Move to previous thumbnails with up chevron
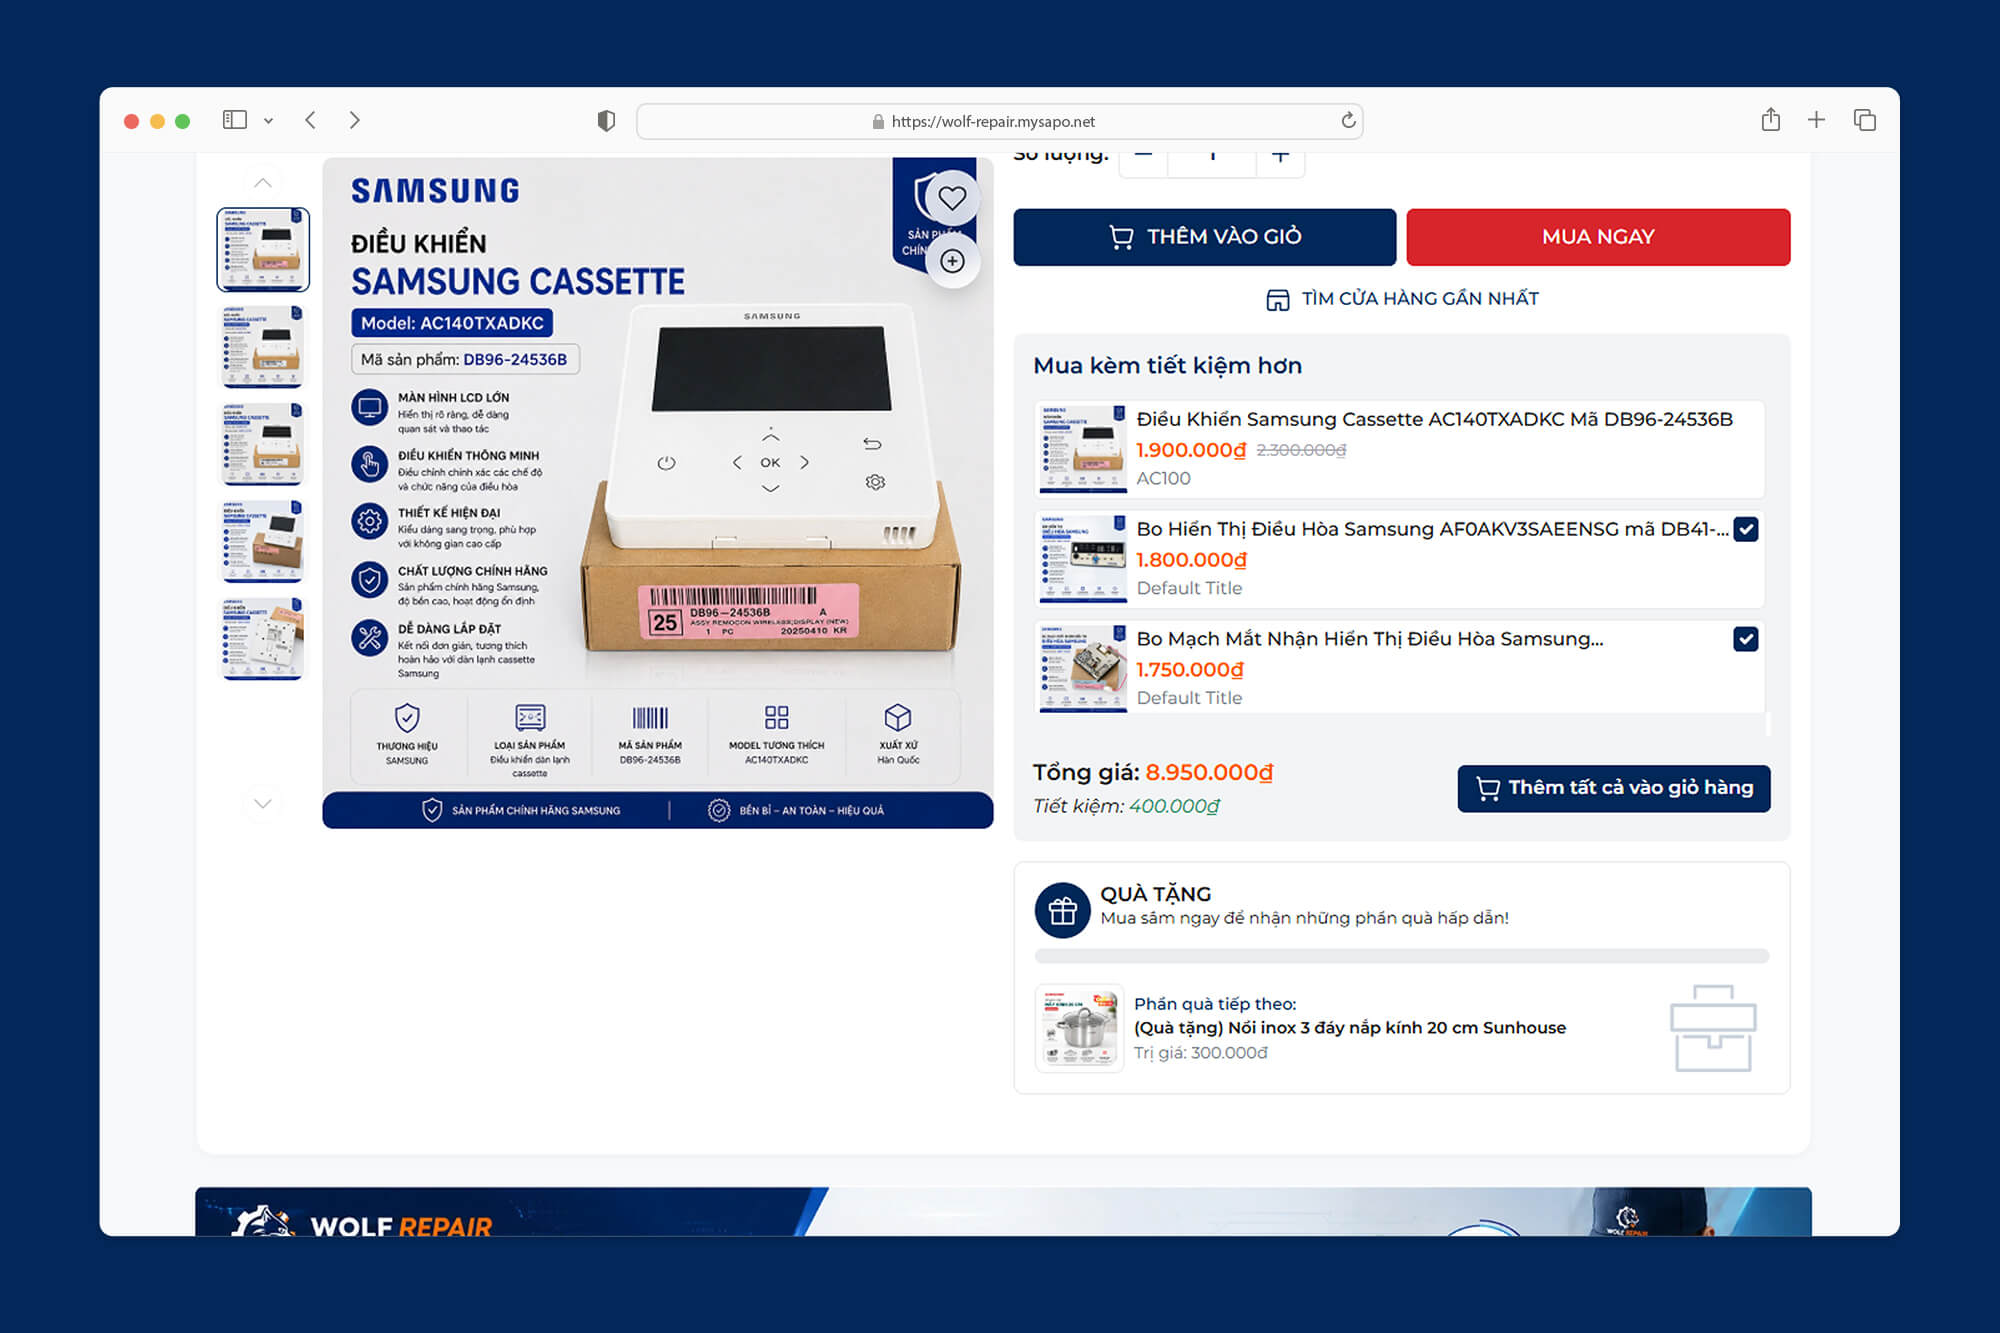 tap(263, 182)
